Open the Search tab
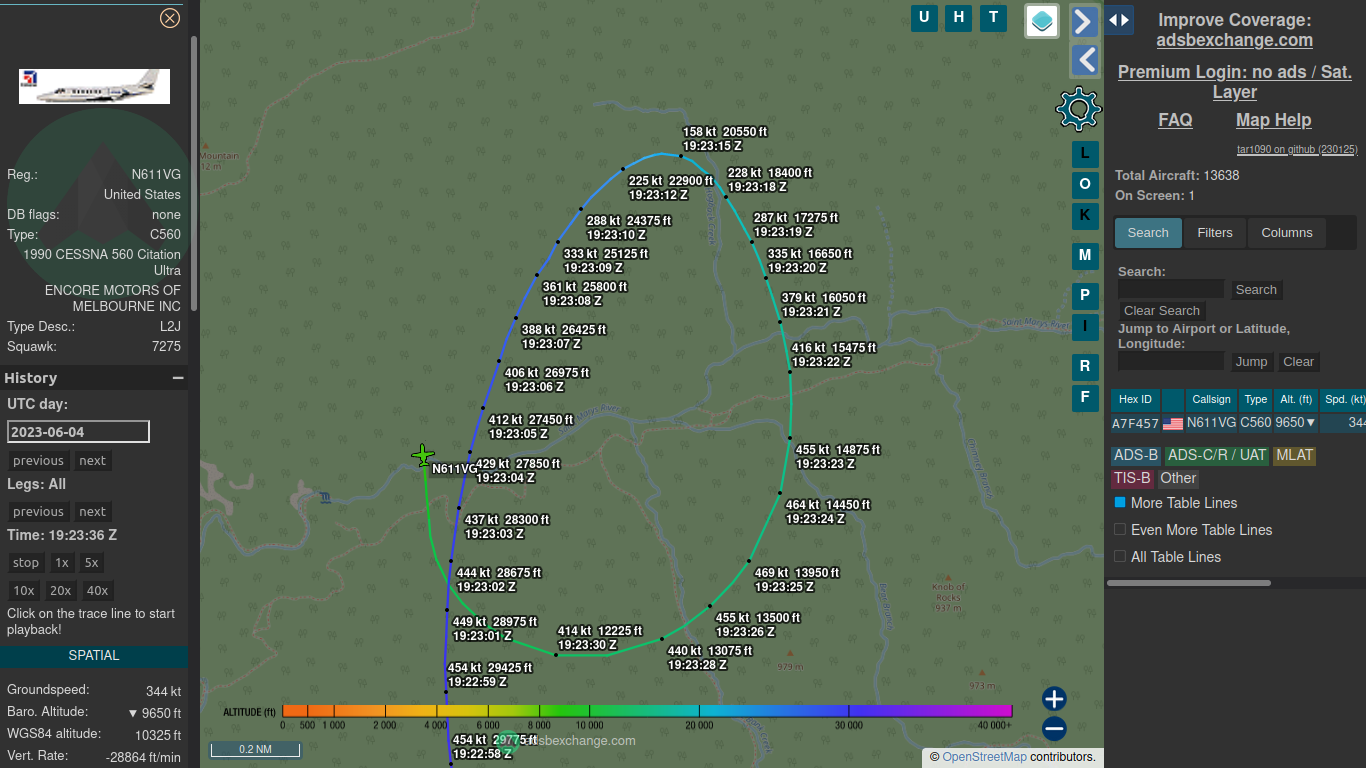This screenshot has width=1366, height=768. tap(1148, 233)
